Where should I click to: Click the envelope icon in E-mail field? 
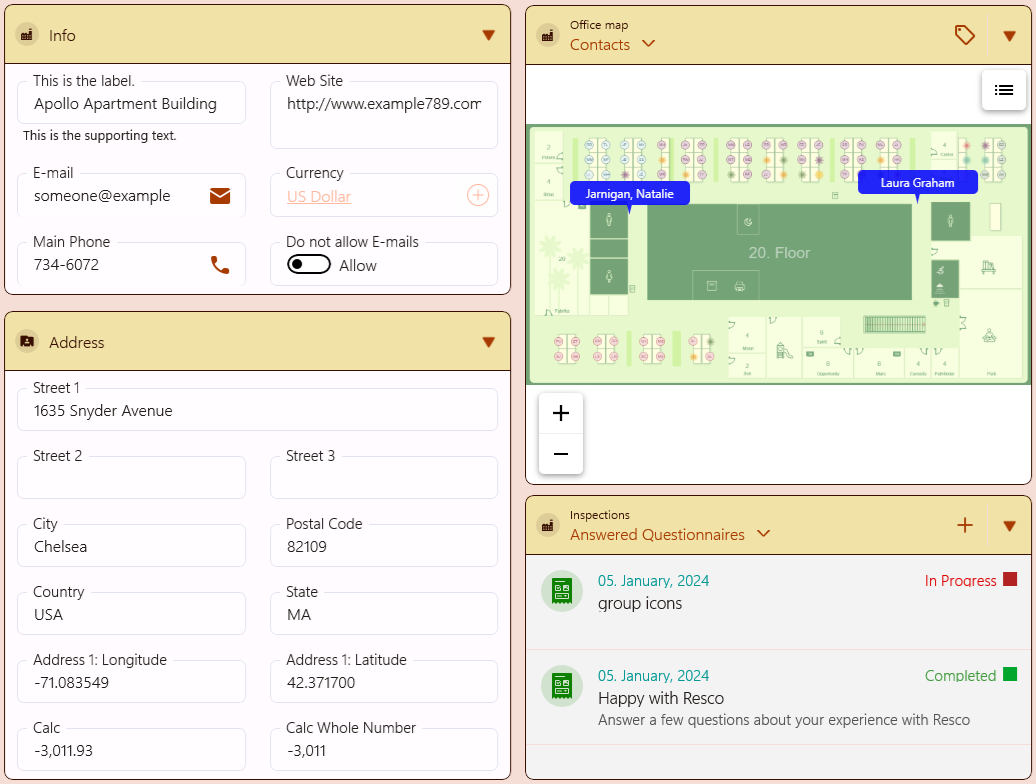click(220, 196)
